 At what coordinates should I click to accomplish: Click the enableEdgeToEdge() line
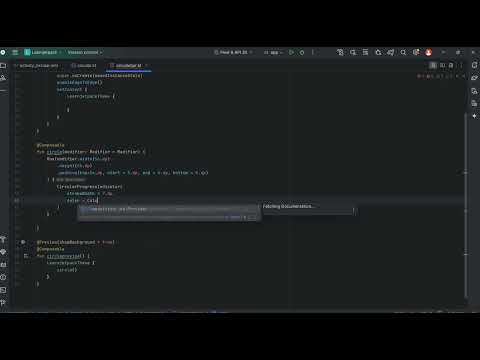[79, 82]
